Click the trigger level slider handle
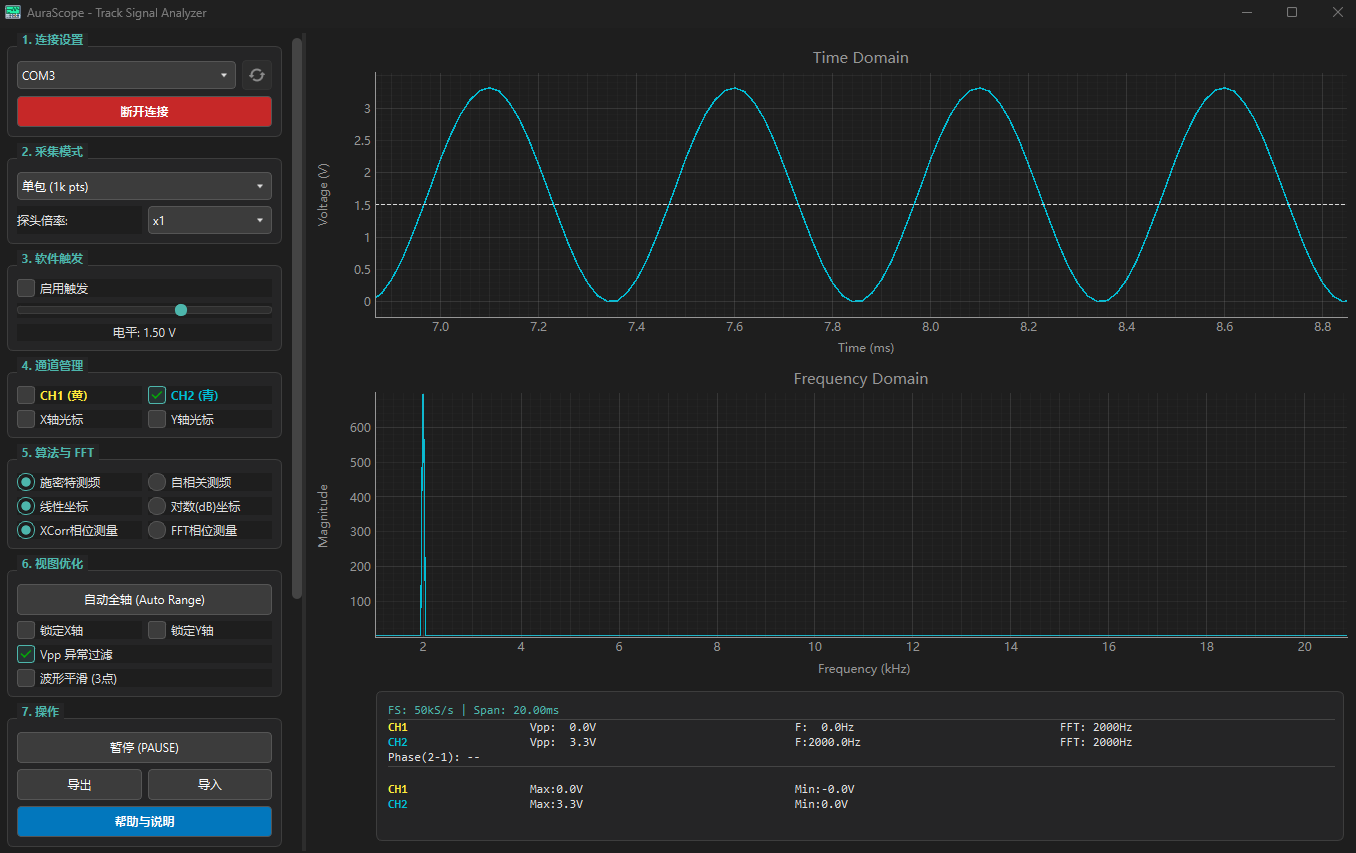The height and width of the screenshot is (853, 1356). pyautogui.click(x=181, y=310)
